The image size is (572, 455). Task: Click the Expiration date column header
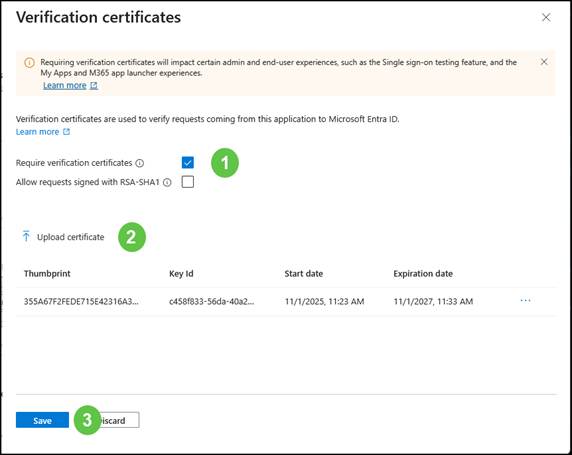coord(423,274)
